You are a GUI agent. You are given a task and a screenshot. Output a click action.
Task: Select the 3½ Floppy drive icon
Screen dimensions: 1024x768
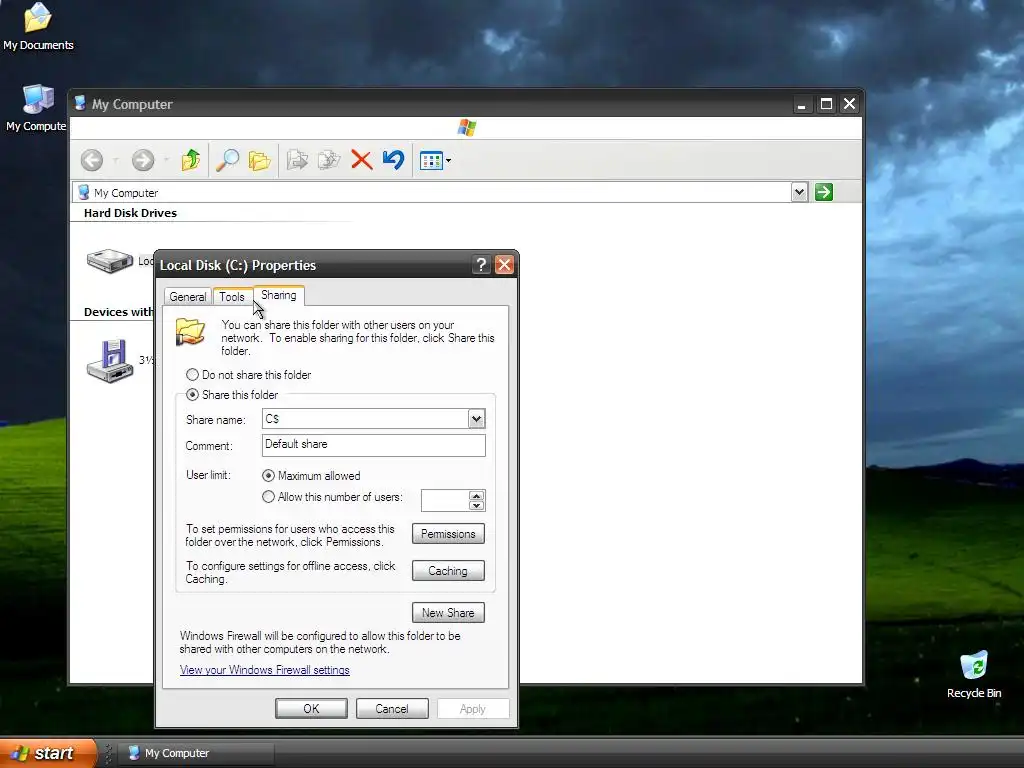pyautogui.click(x=110, y=360)
